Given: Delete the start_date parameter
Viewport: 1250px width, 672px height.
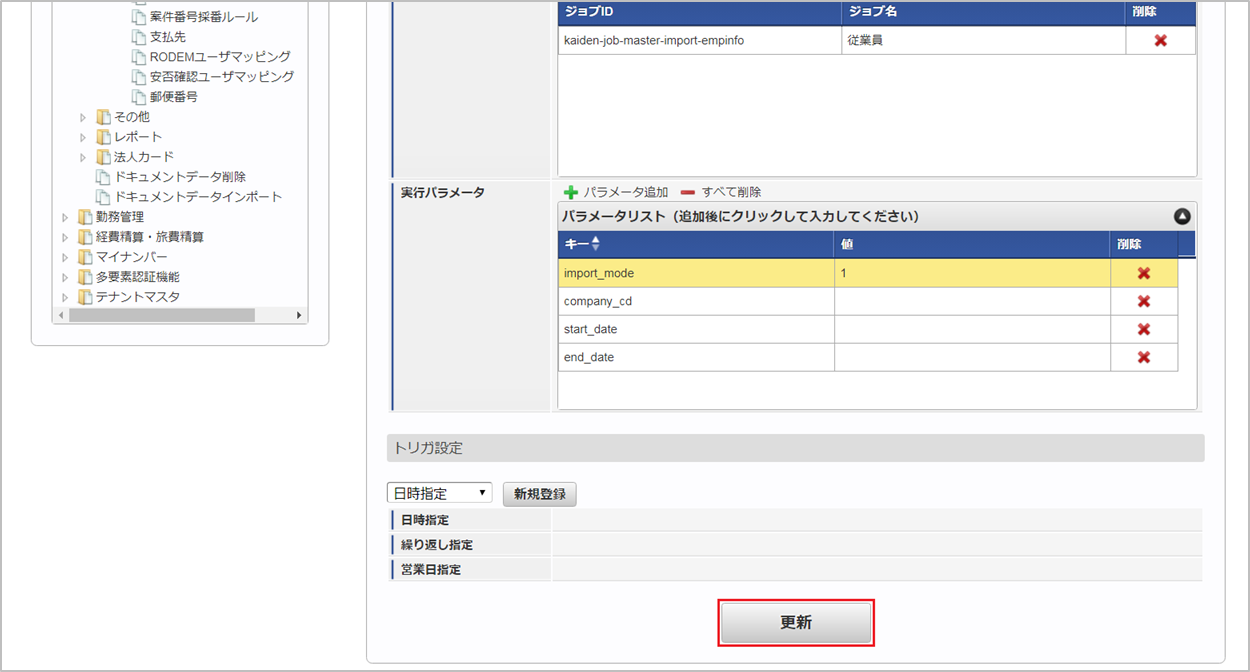Looking at the screenshot, I should click(x=1144, y=329).
